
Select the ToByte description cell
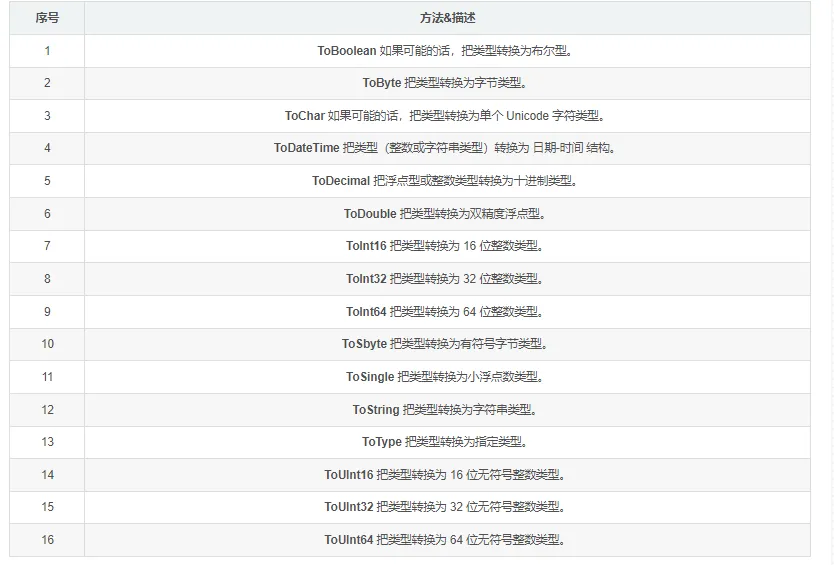[x=447, y=84]
